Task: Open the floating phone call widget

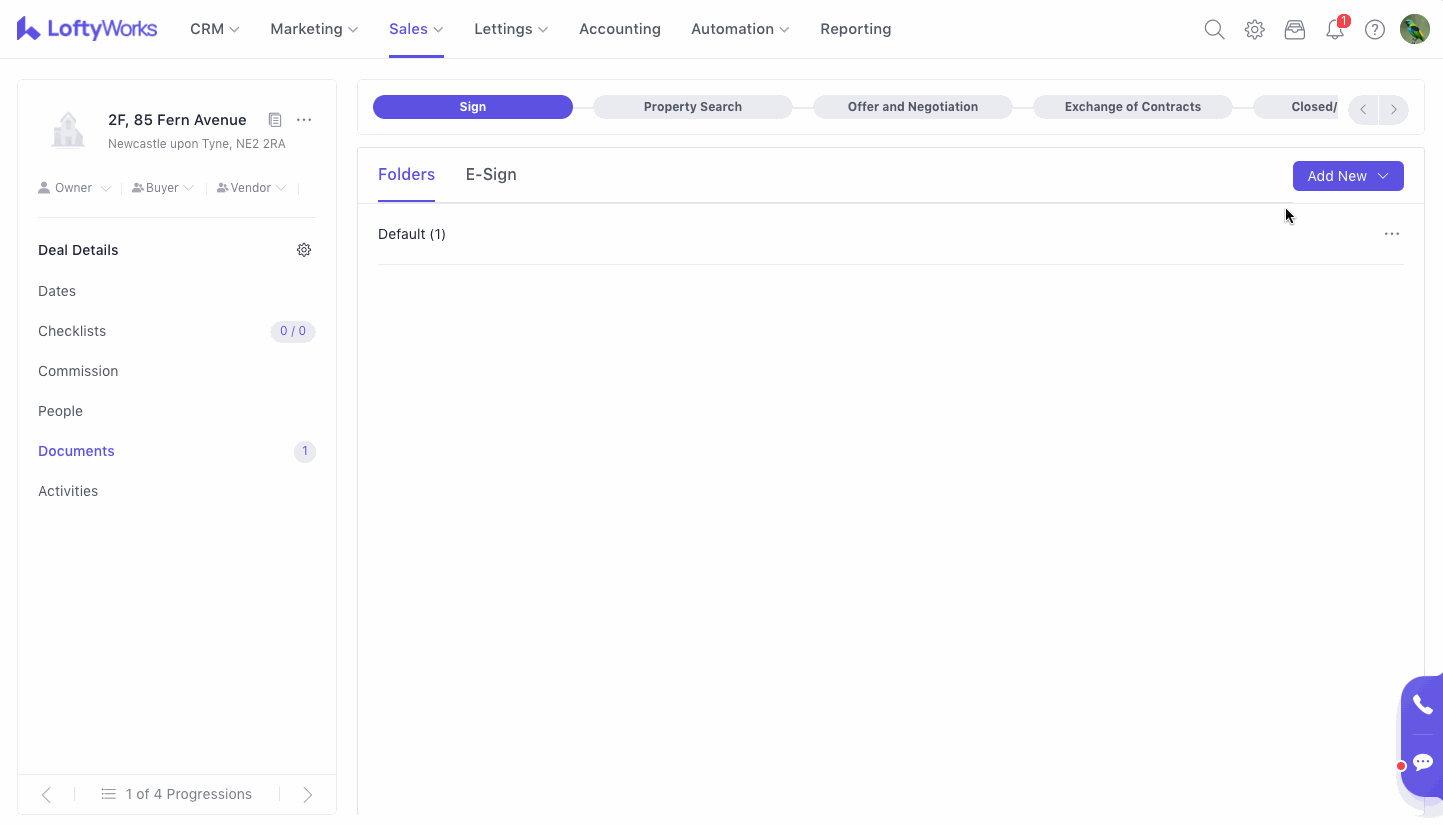Action: coord(1422,705)
